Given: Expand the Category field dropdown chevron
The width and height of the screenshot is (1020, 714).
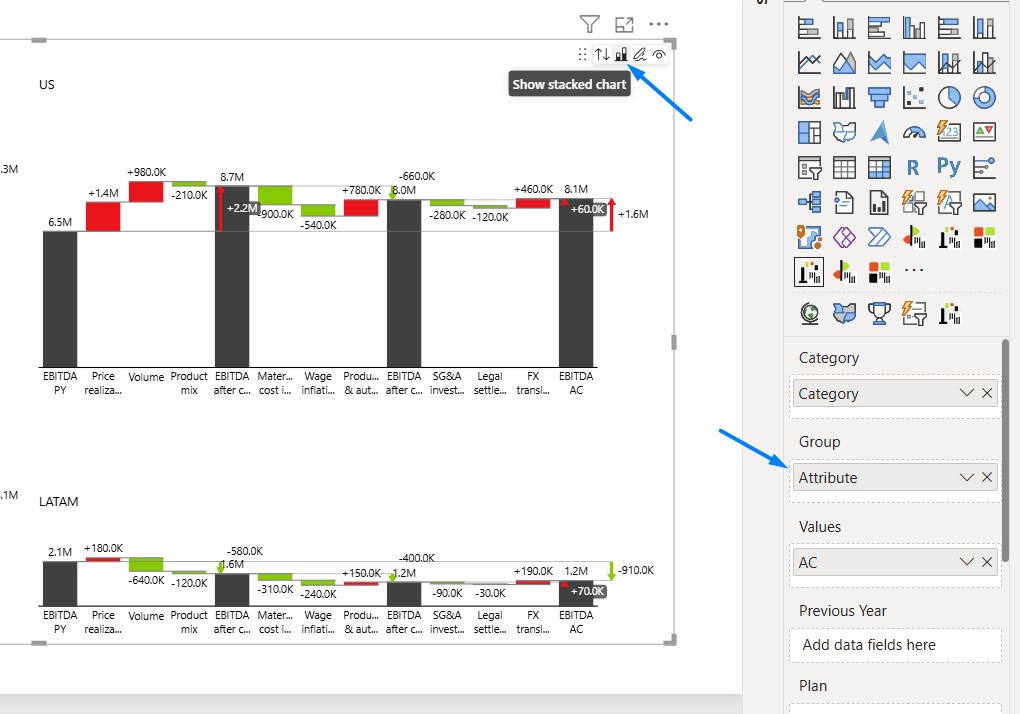Looking at the screenshot, I should pyautogui.click(x=967, y=393).
